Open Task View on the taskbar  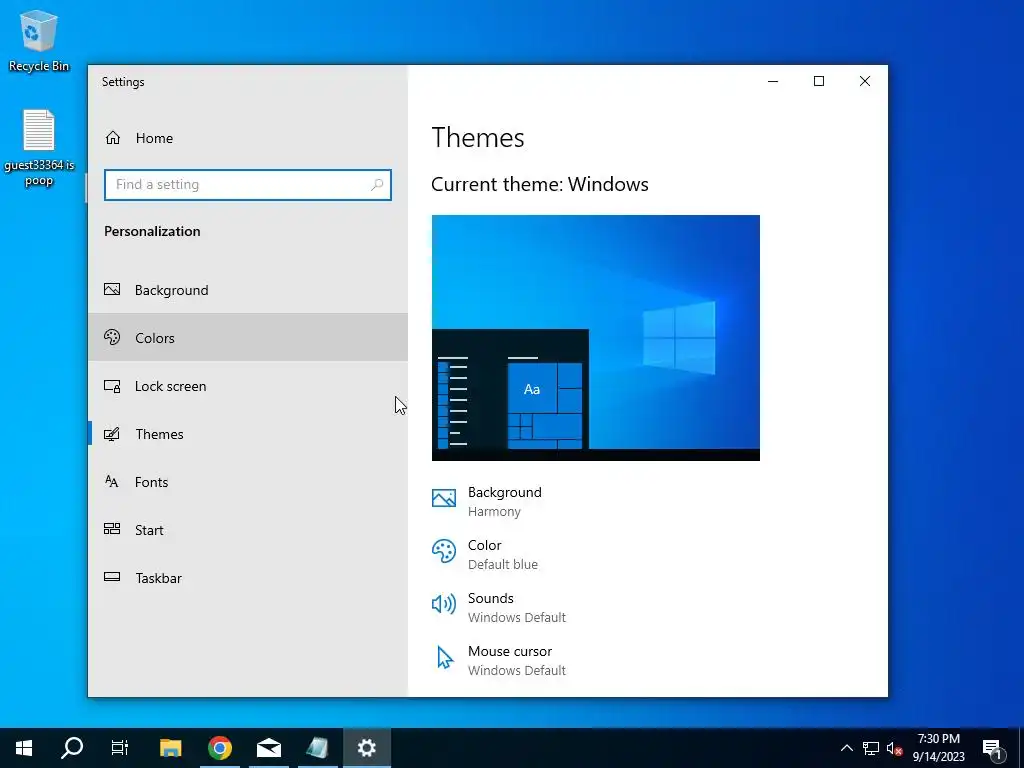(x=120, y=748)
